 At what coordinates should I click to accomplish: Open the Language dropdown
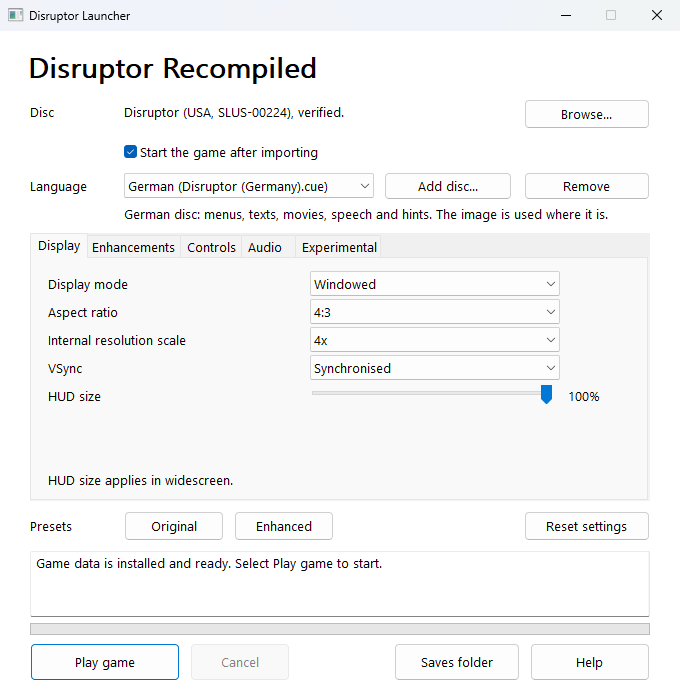pyautogui.click(x=249, y=186)
